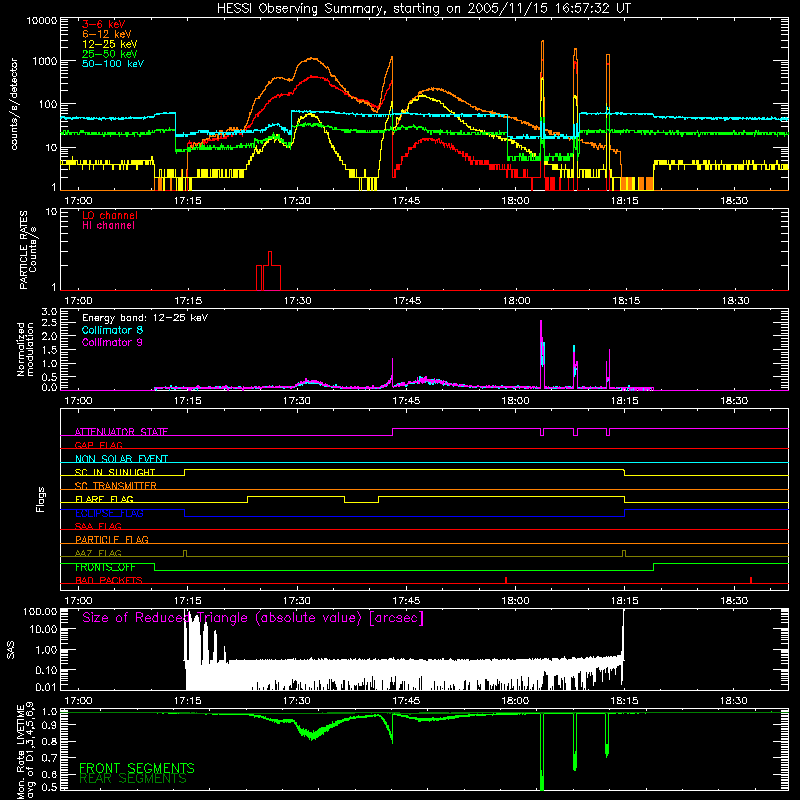Select the Collimator 9 legend entry
Screen dimensions: 800x800
coord(112,342)
